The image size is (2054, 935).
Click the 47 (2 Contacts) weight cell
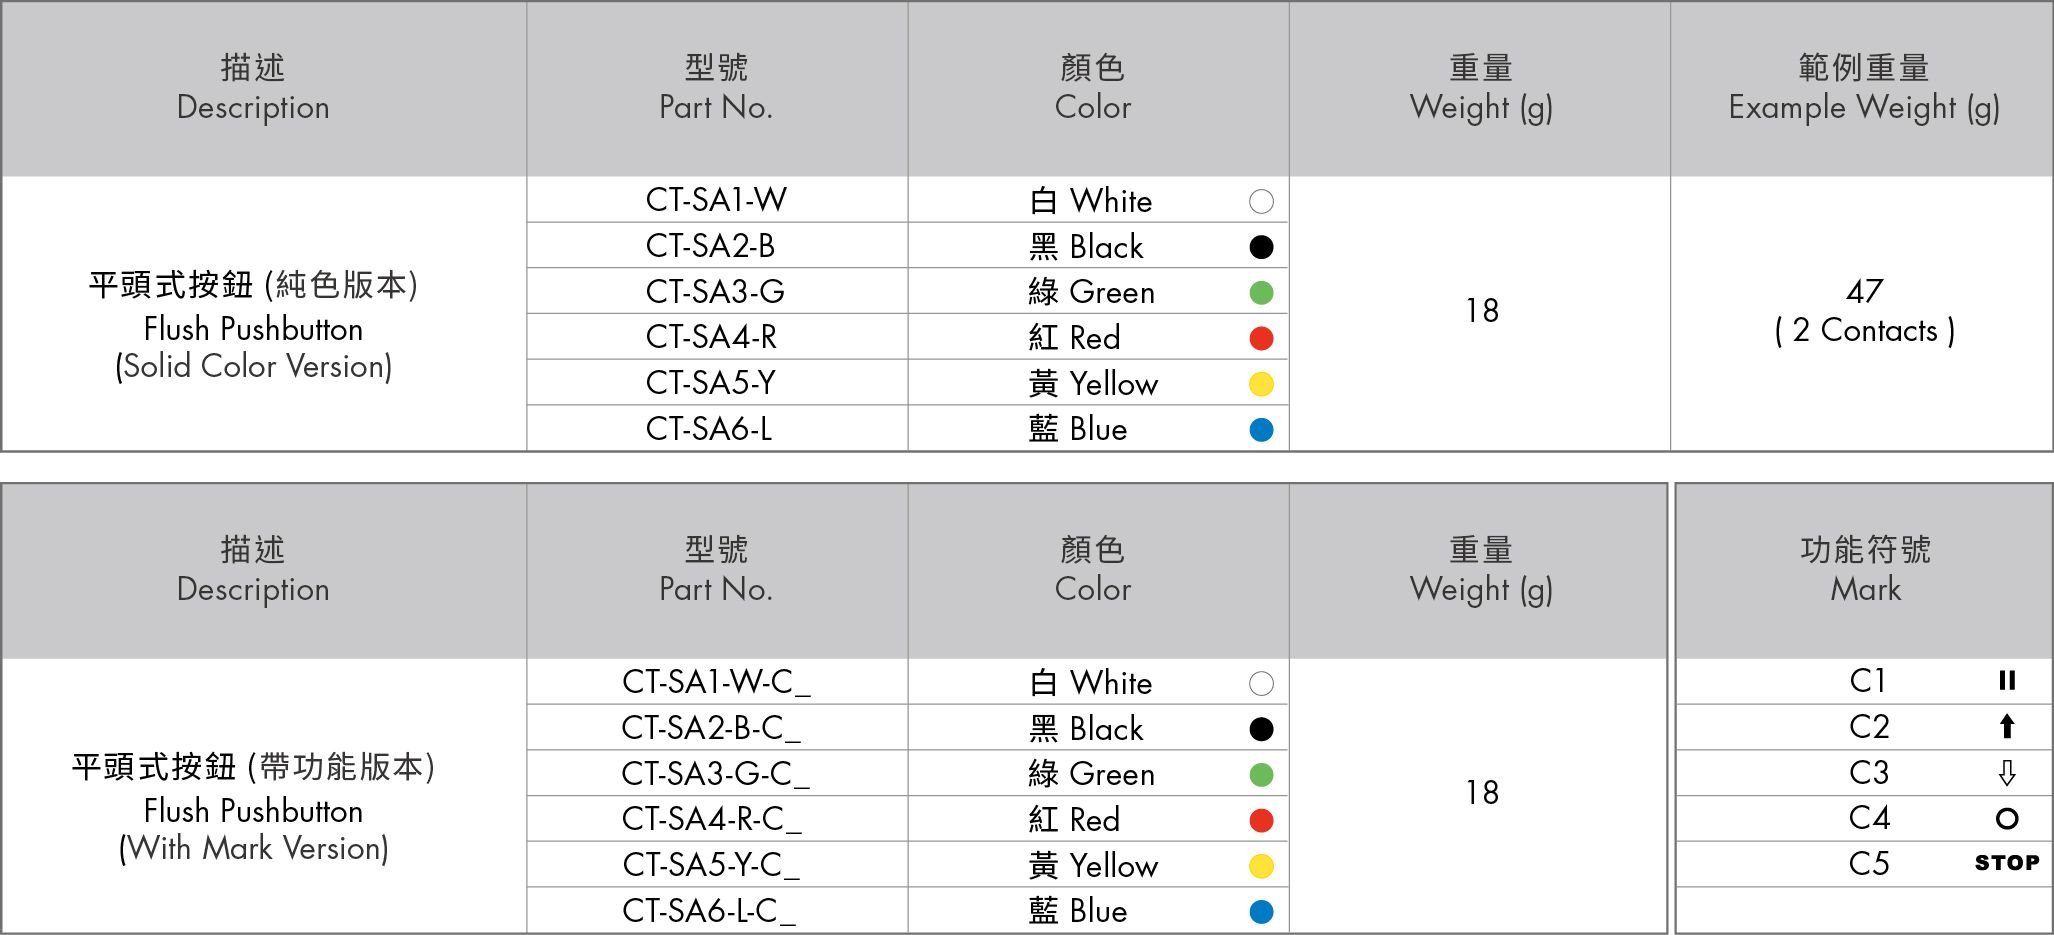pos(1863,311)
